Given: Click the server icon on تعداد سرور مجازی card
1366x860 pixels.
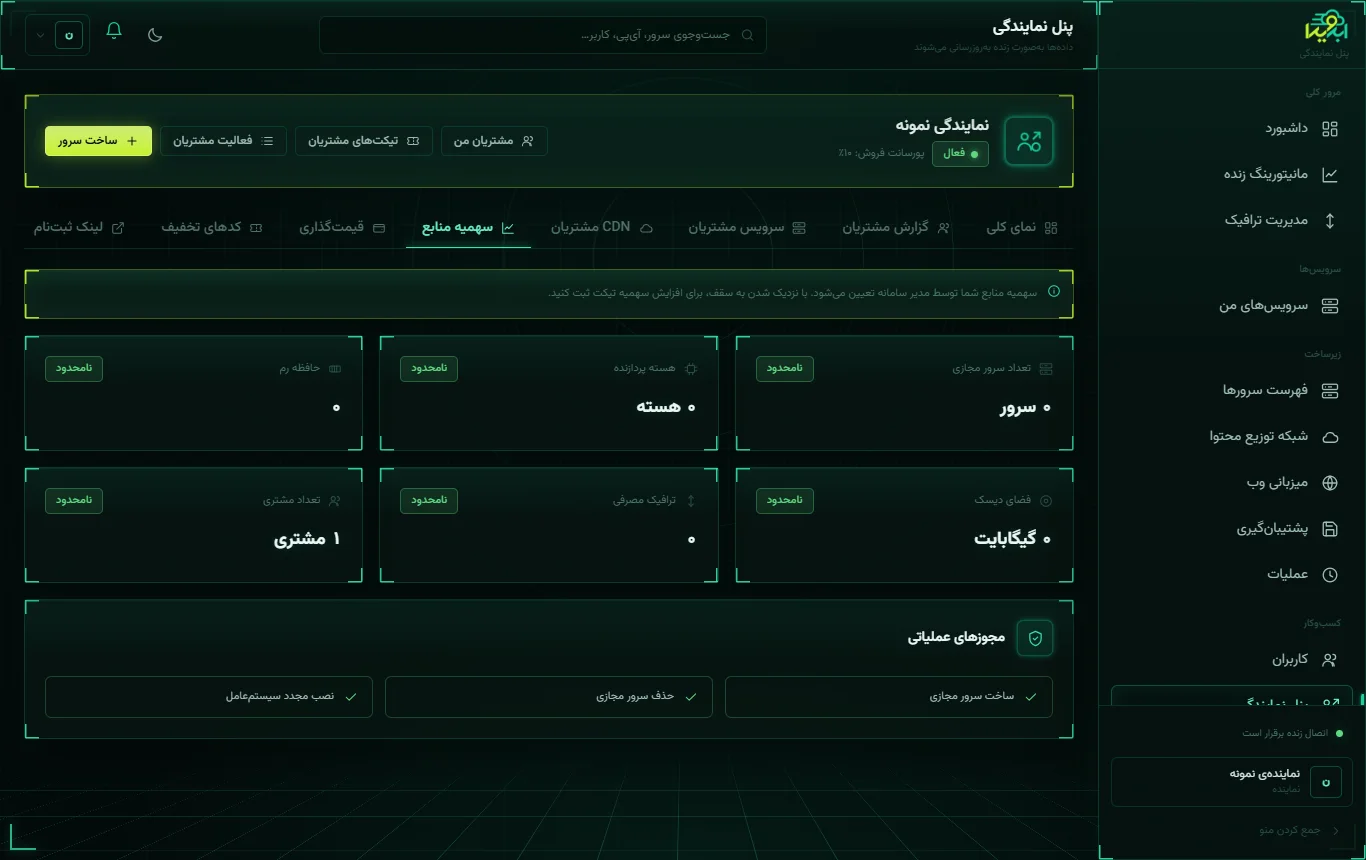Looking at the screenshot, I should click(1046, 369).
